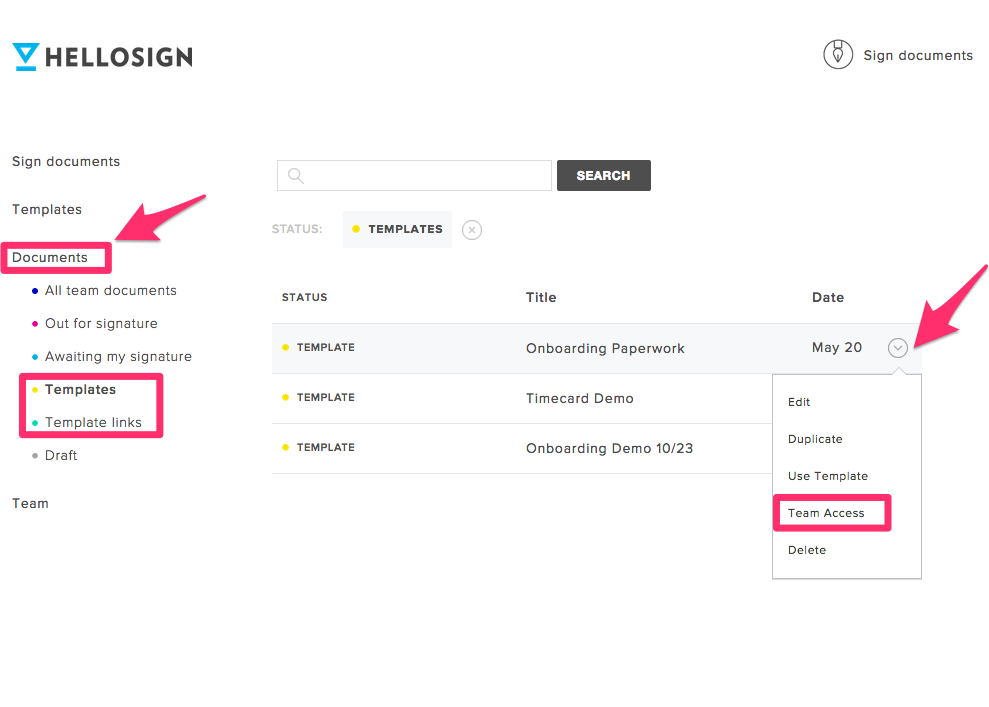
Task: Show Draft documents
Action: click(x=61, y=455)
